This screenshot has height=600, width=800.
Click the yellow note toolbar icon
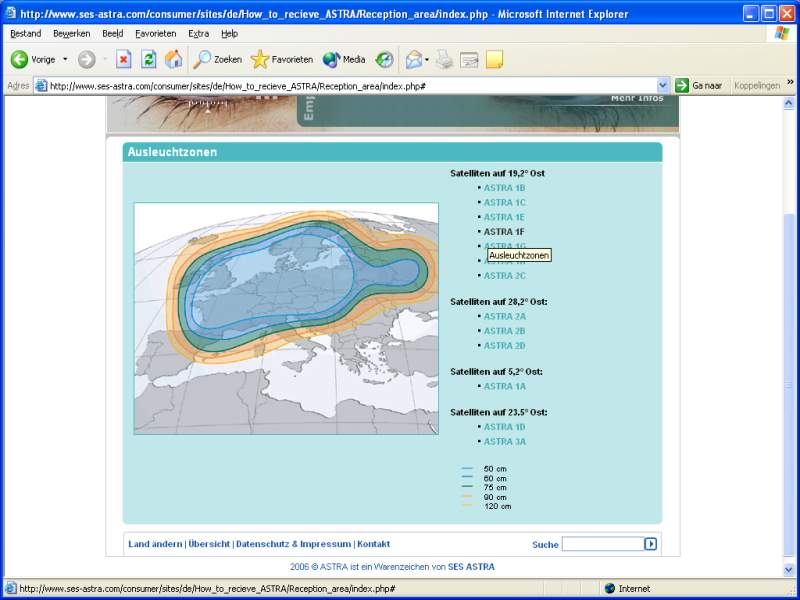click(494, 60)
